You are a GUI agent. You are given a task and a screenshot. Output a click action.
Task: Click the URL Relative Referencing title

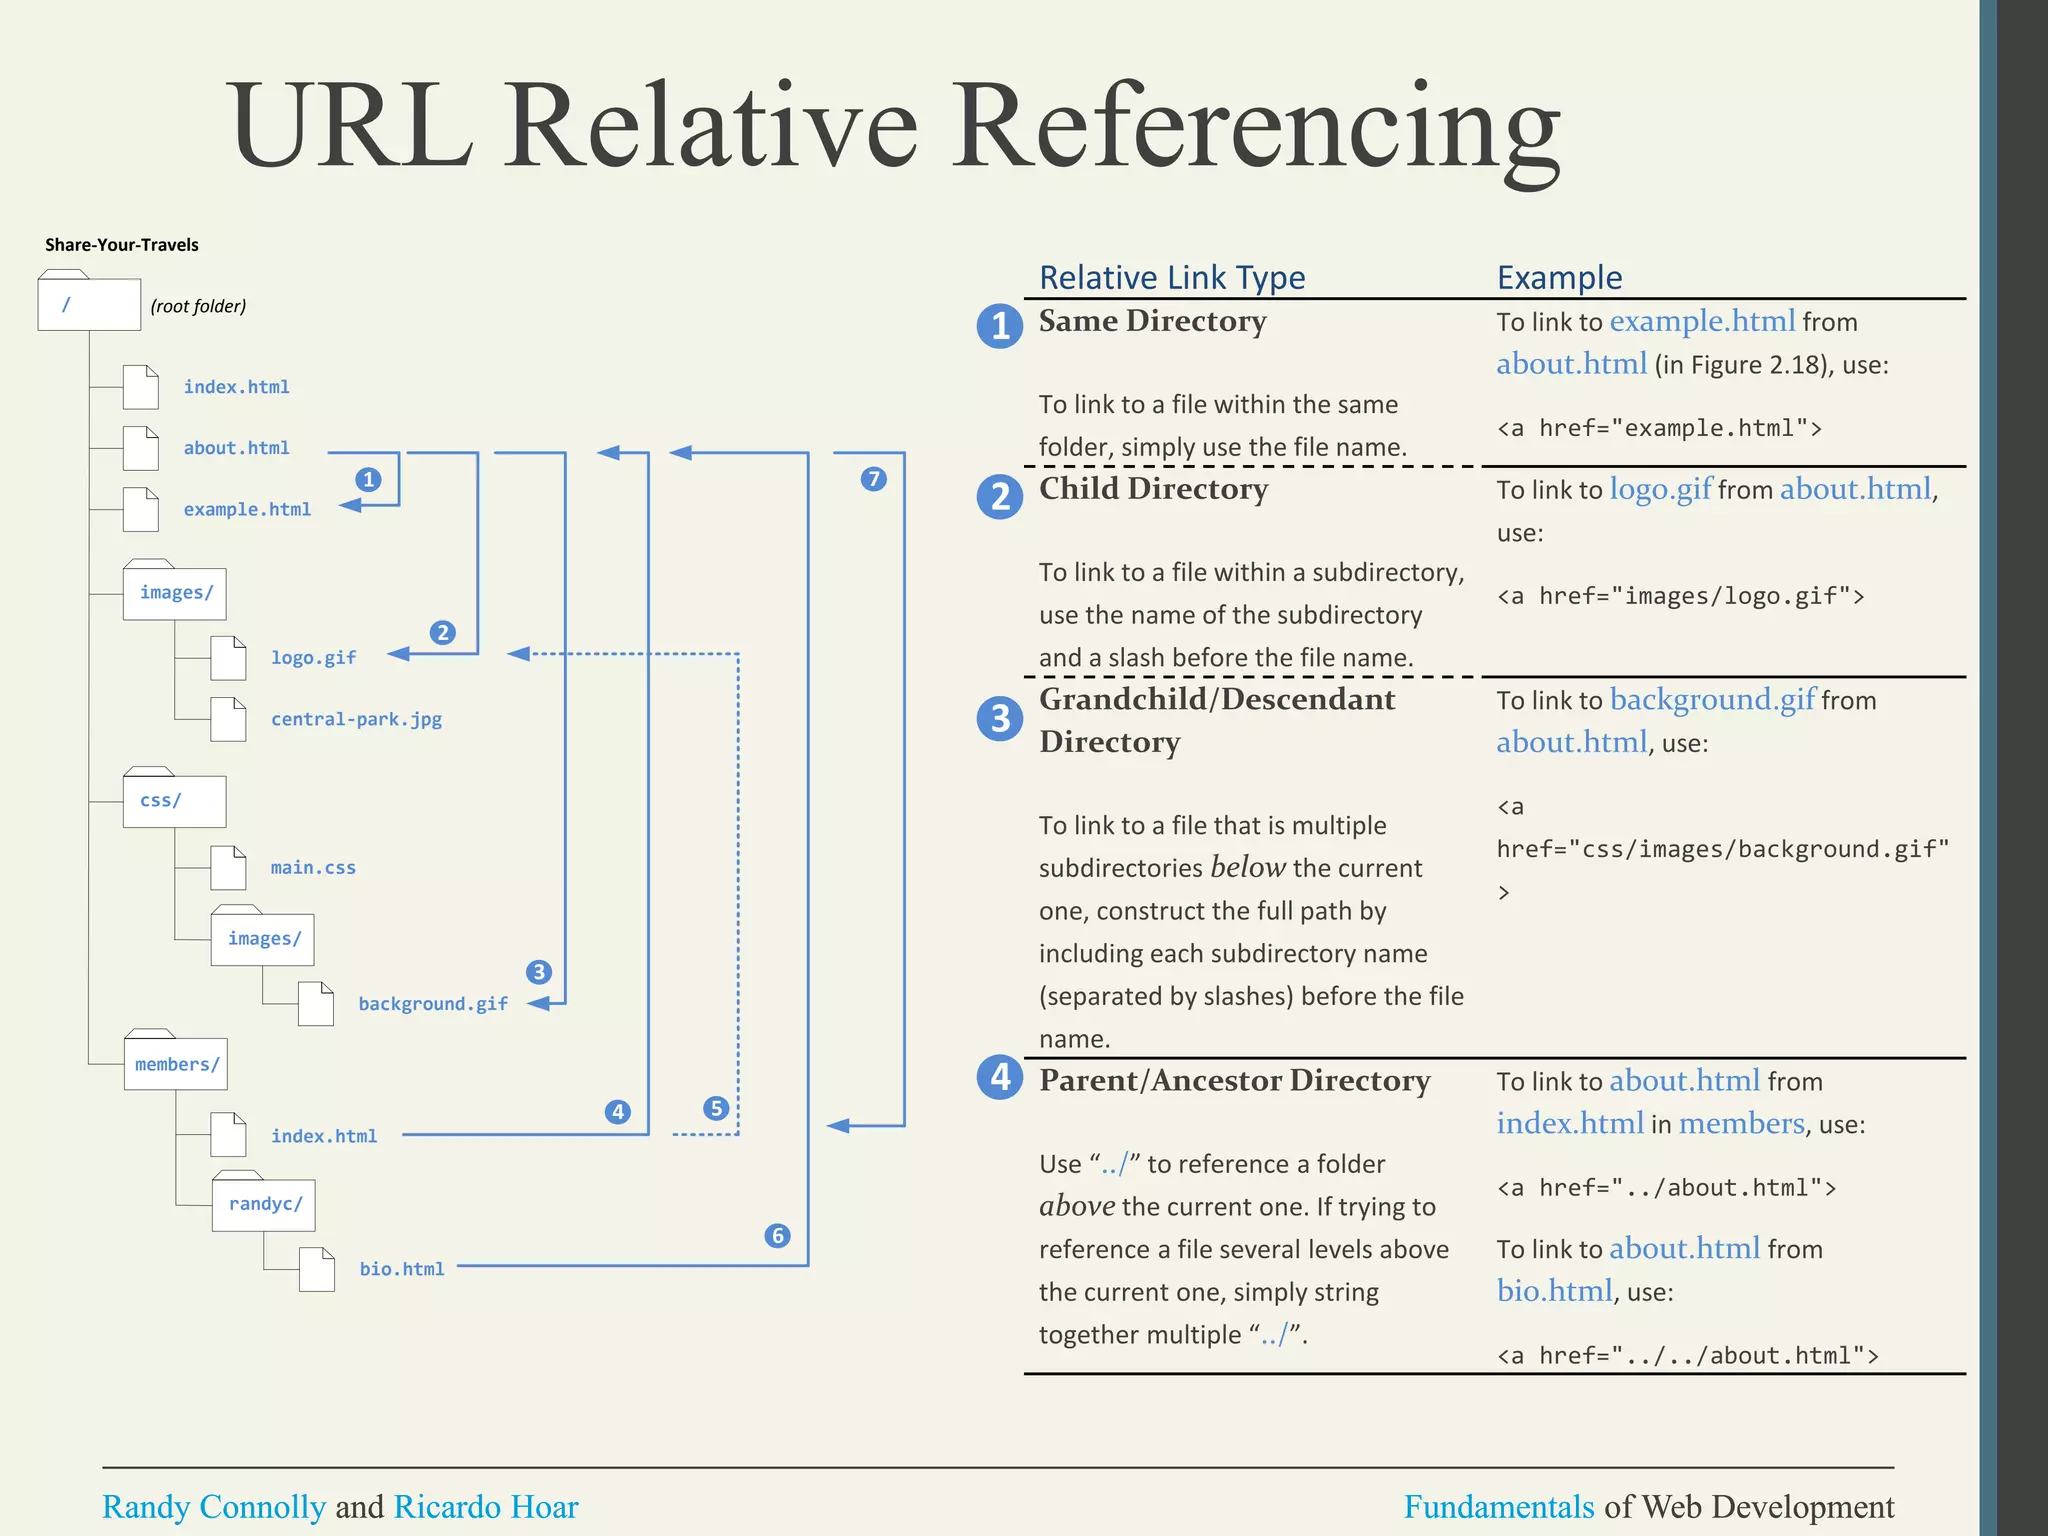[894, 128]
